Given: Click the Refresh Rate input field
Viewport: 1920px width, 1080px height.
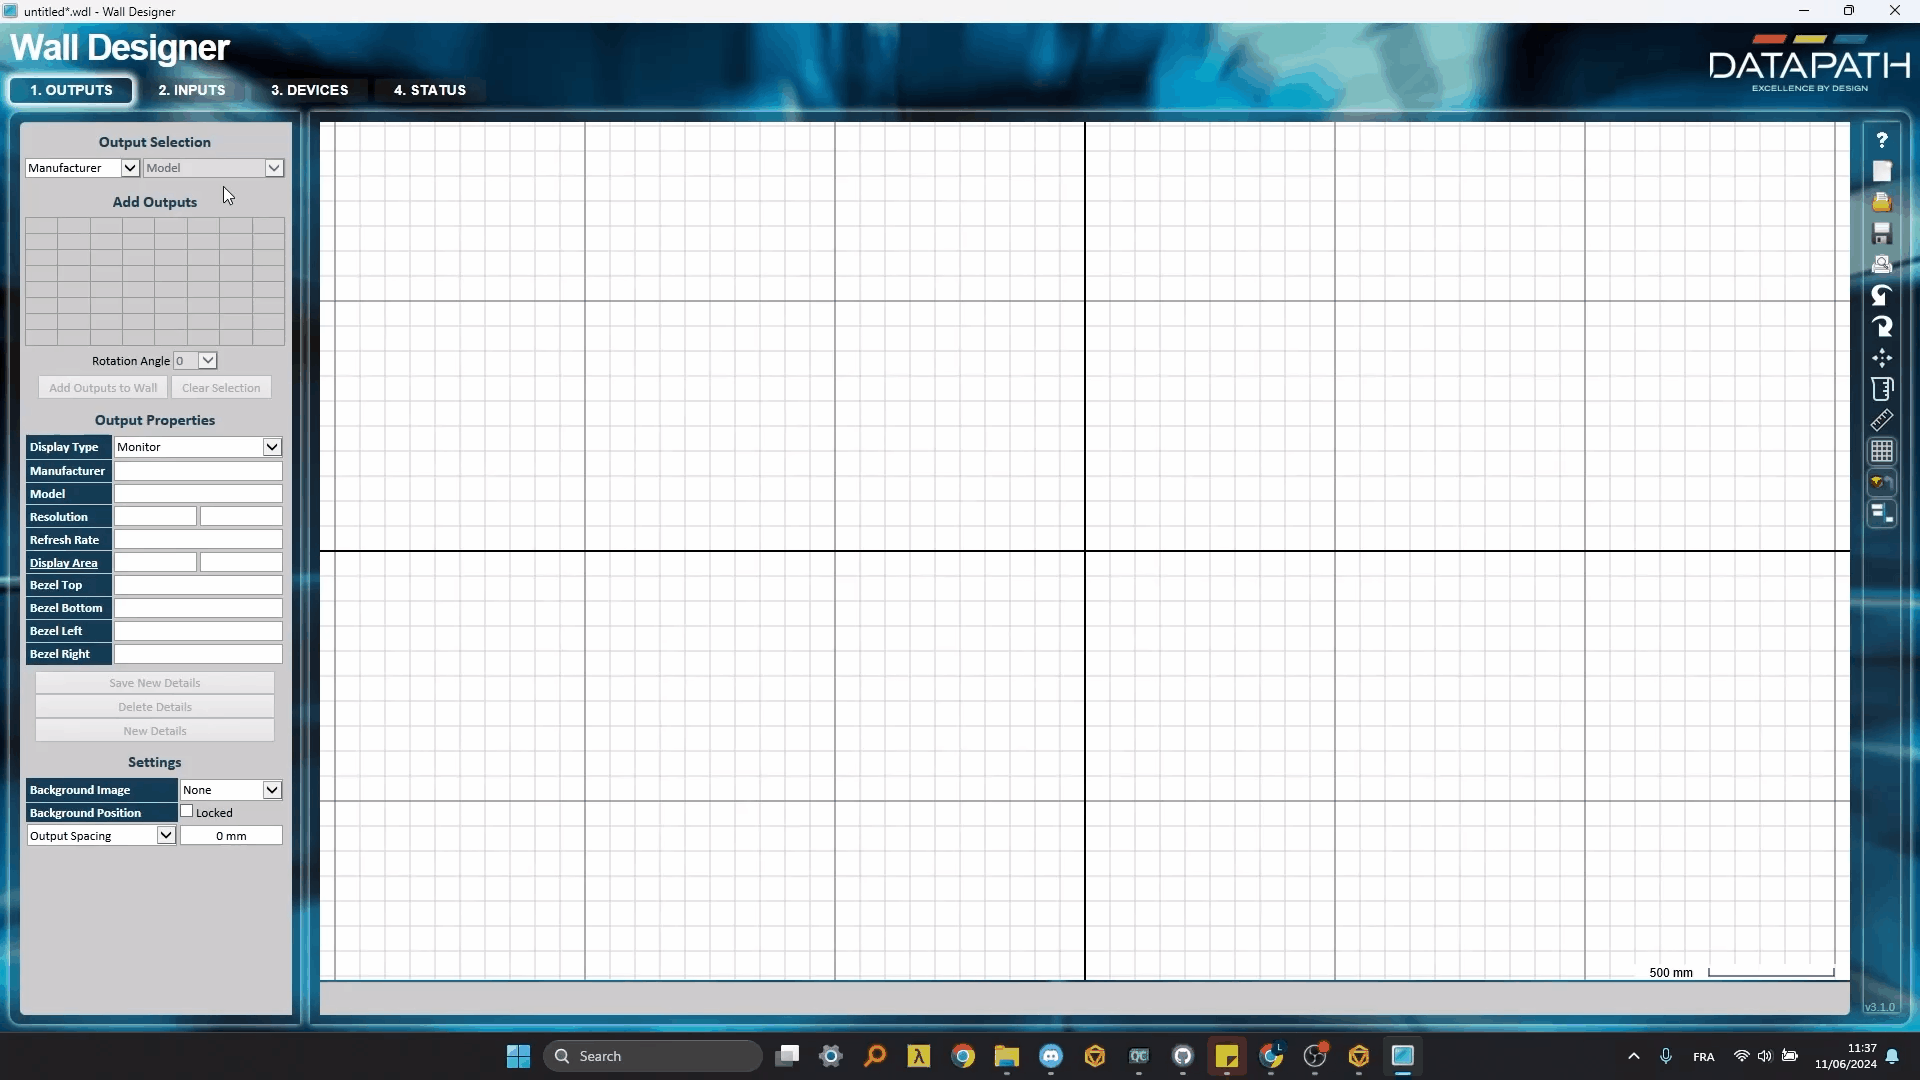Looking at the screenshot, I should (x=198, y=540).
